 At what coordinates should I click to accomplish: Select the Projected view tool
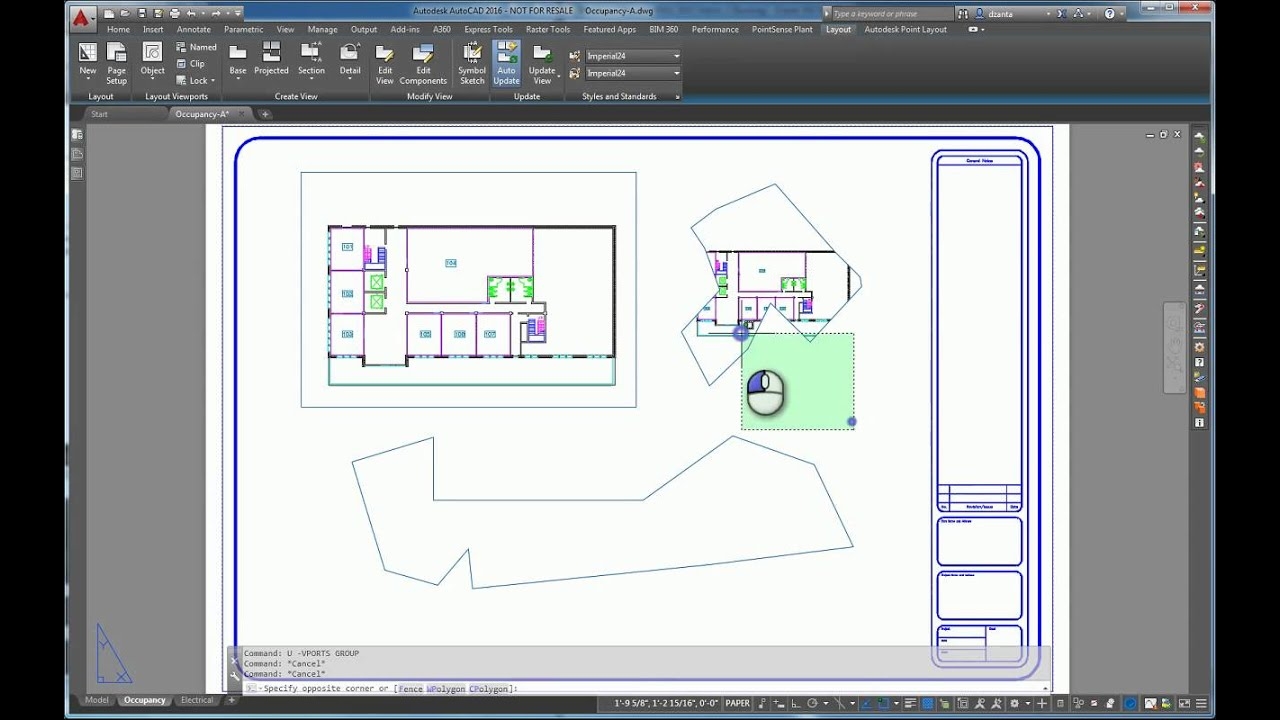pos(271,59)
